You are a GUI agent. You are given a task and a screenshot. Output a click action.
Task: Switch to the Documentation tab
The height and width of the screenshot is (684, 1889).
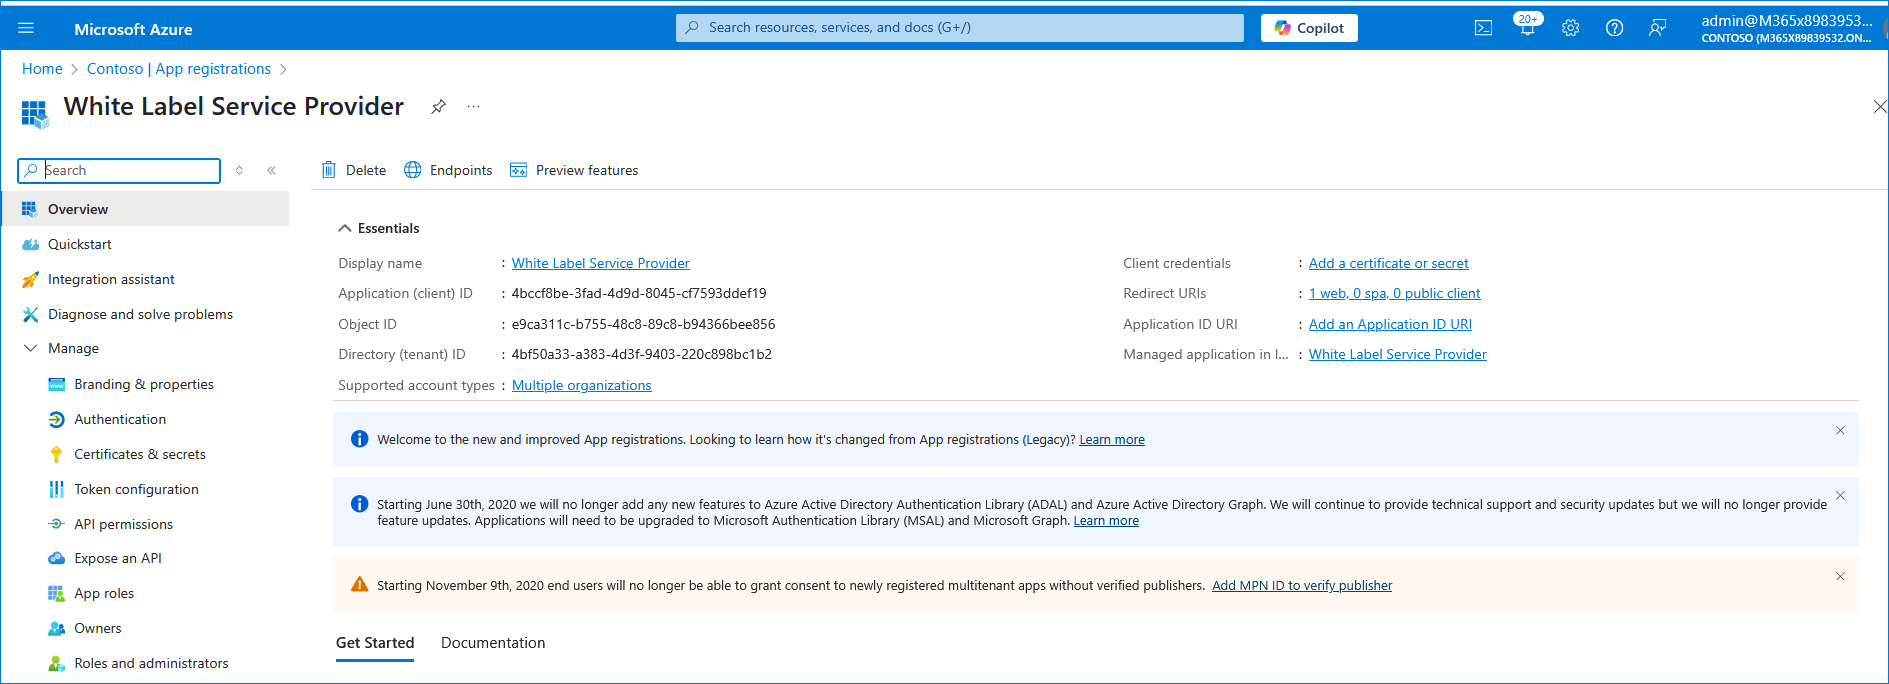coord(493,643)
